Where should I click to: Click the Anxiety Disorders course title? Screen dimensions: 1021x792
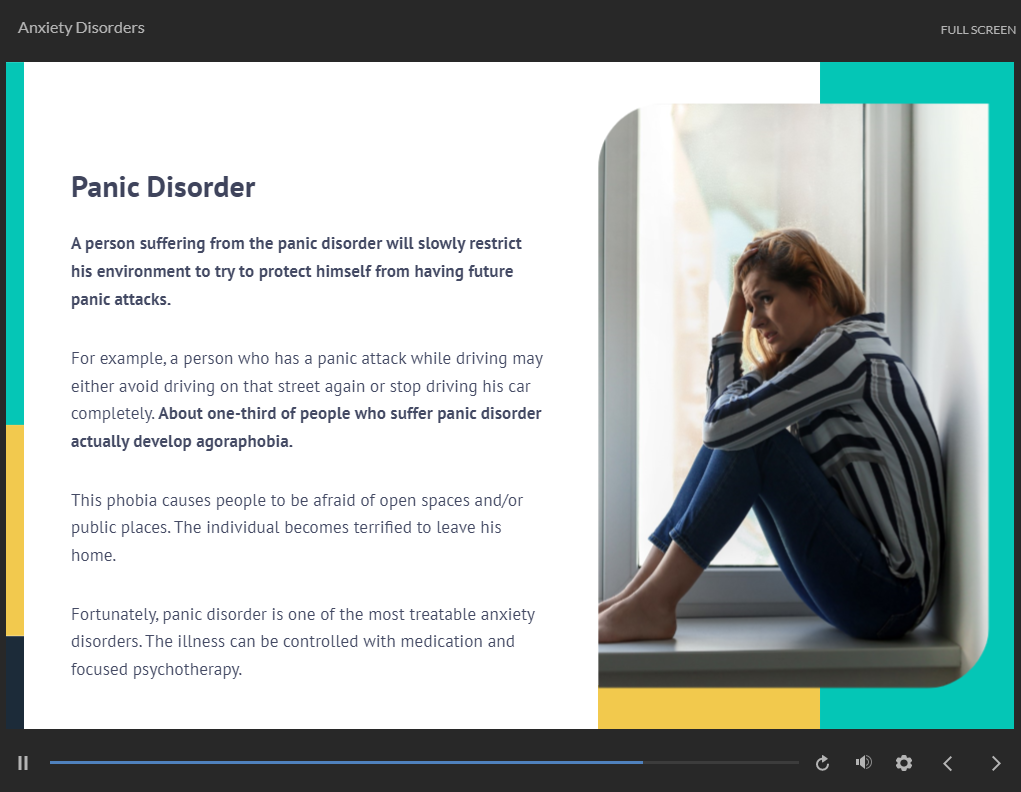(x=81, y=28)
